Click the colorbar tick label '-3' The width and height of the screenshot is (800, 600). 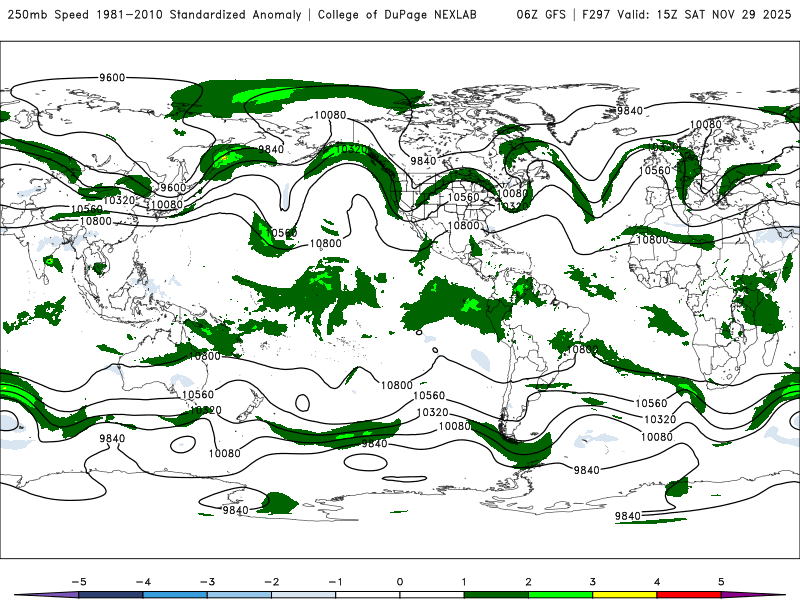[207, 582]
